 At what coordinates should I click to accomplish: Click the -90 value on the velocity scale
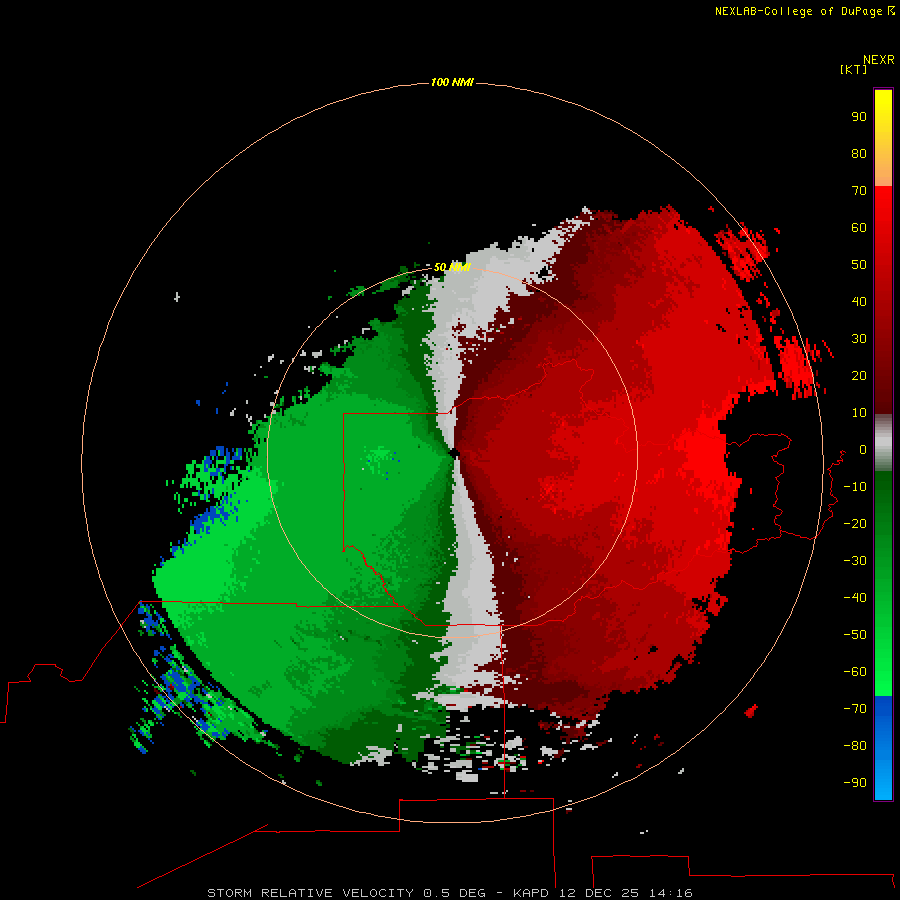(x=855, y=783)
